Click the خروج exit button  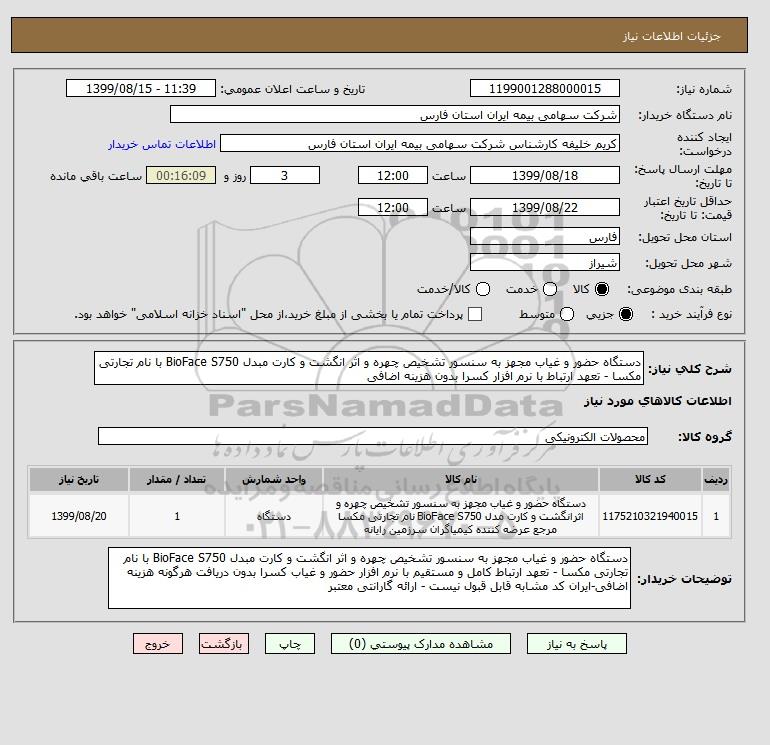tap(158, 644)
